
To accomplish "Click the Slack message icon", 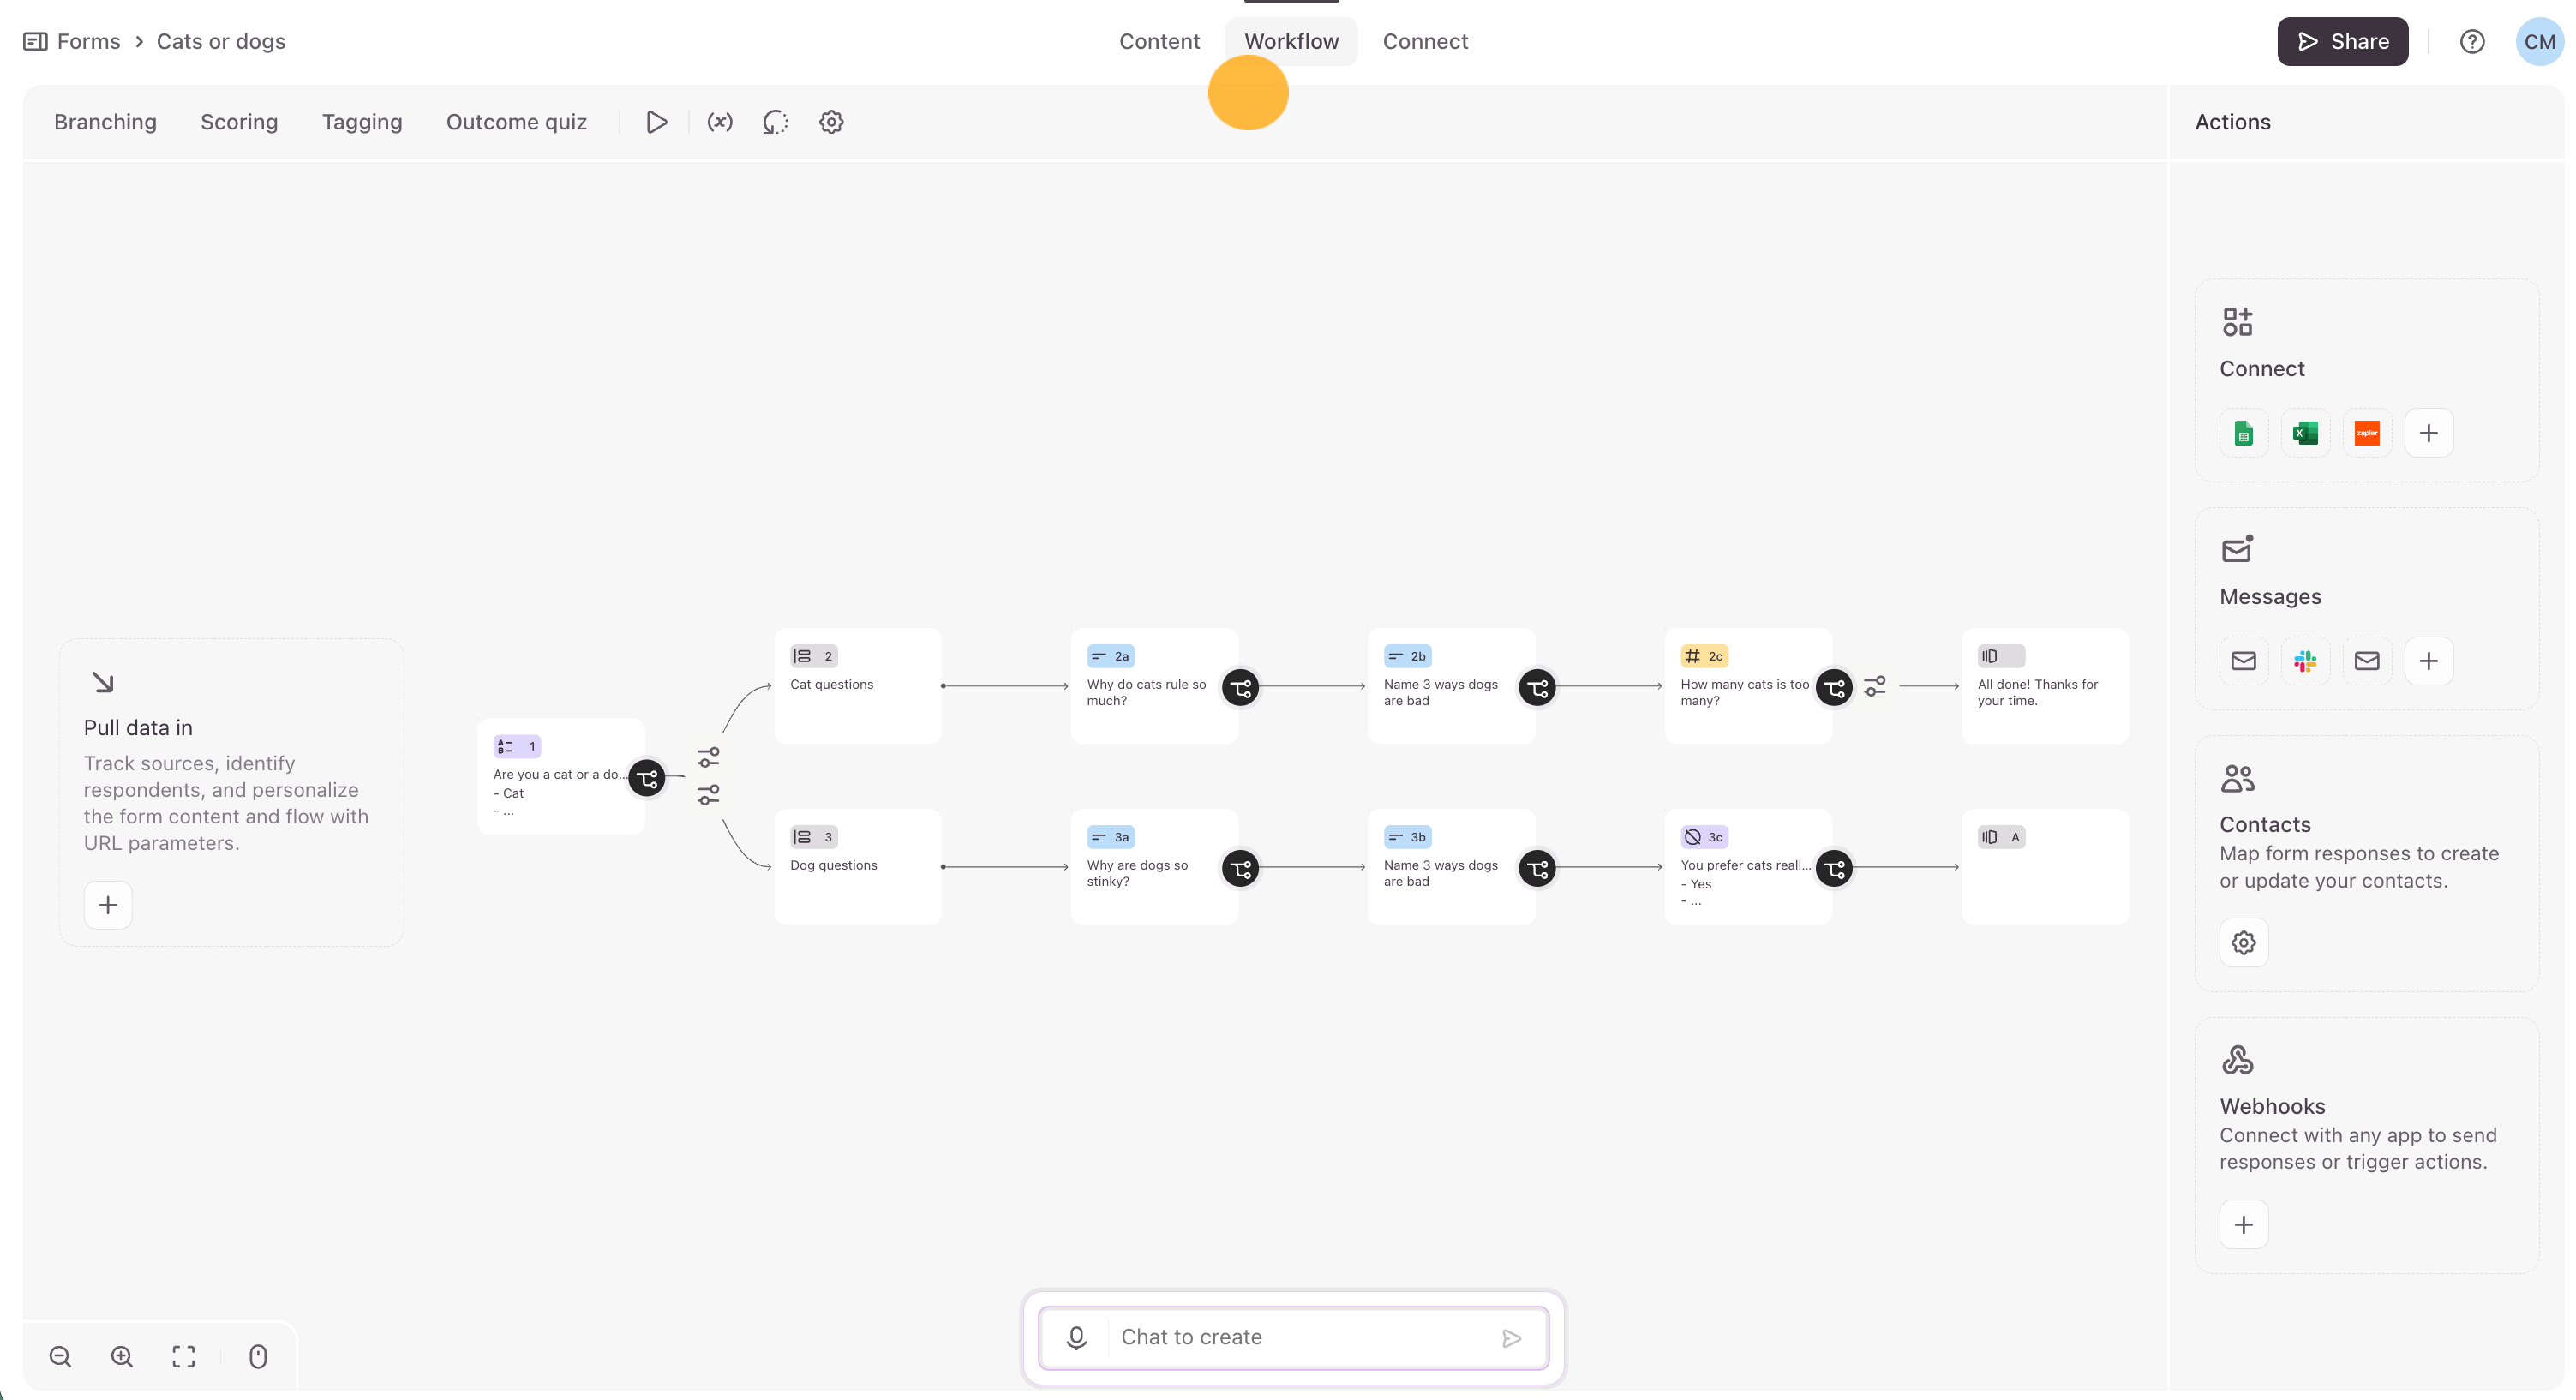I will [2305, 661].
